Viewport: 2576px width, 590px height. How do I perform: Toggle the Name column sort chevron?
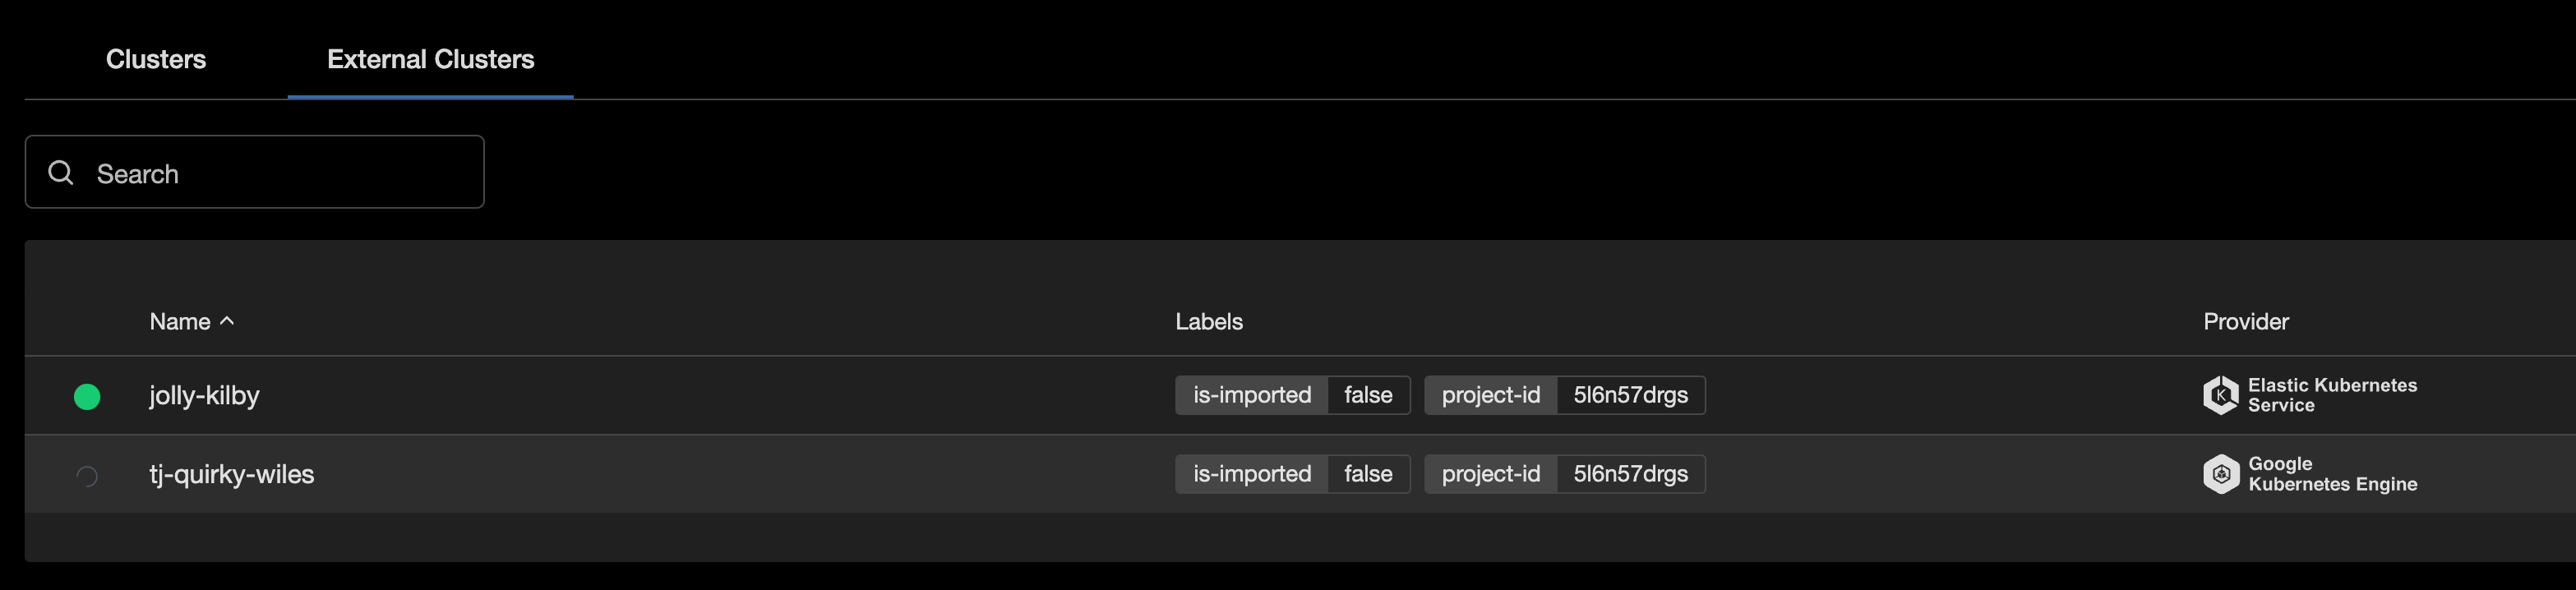coord(226,320)
